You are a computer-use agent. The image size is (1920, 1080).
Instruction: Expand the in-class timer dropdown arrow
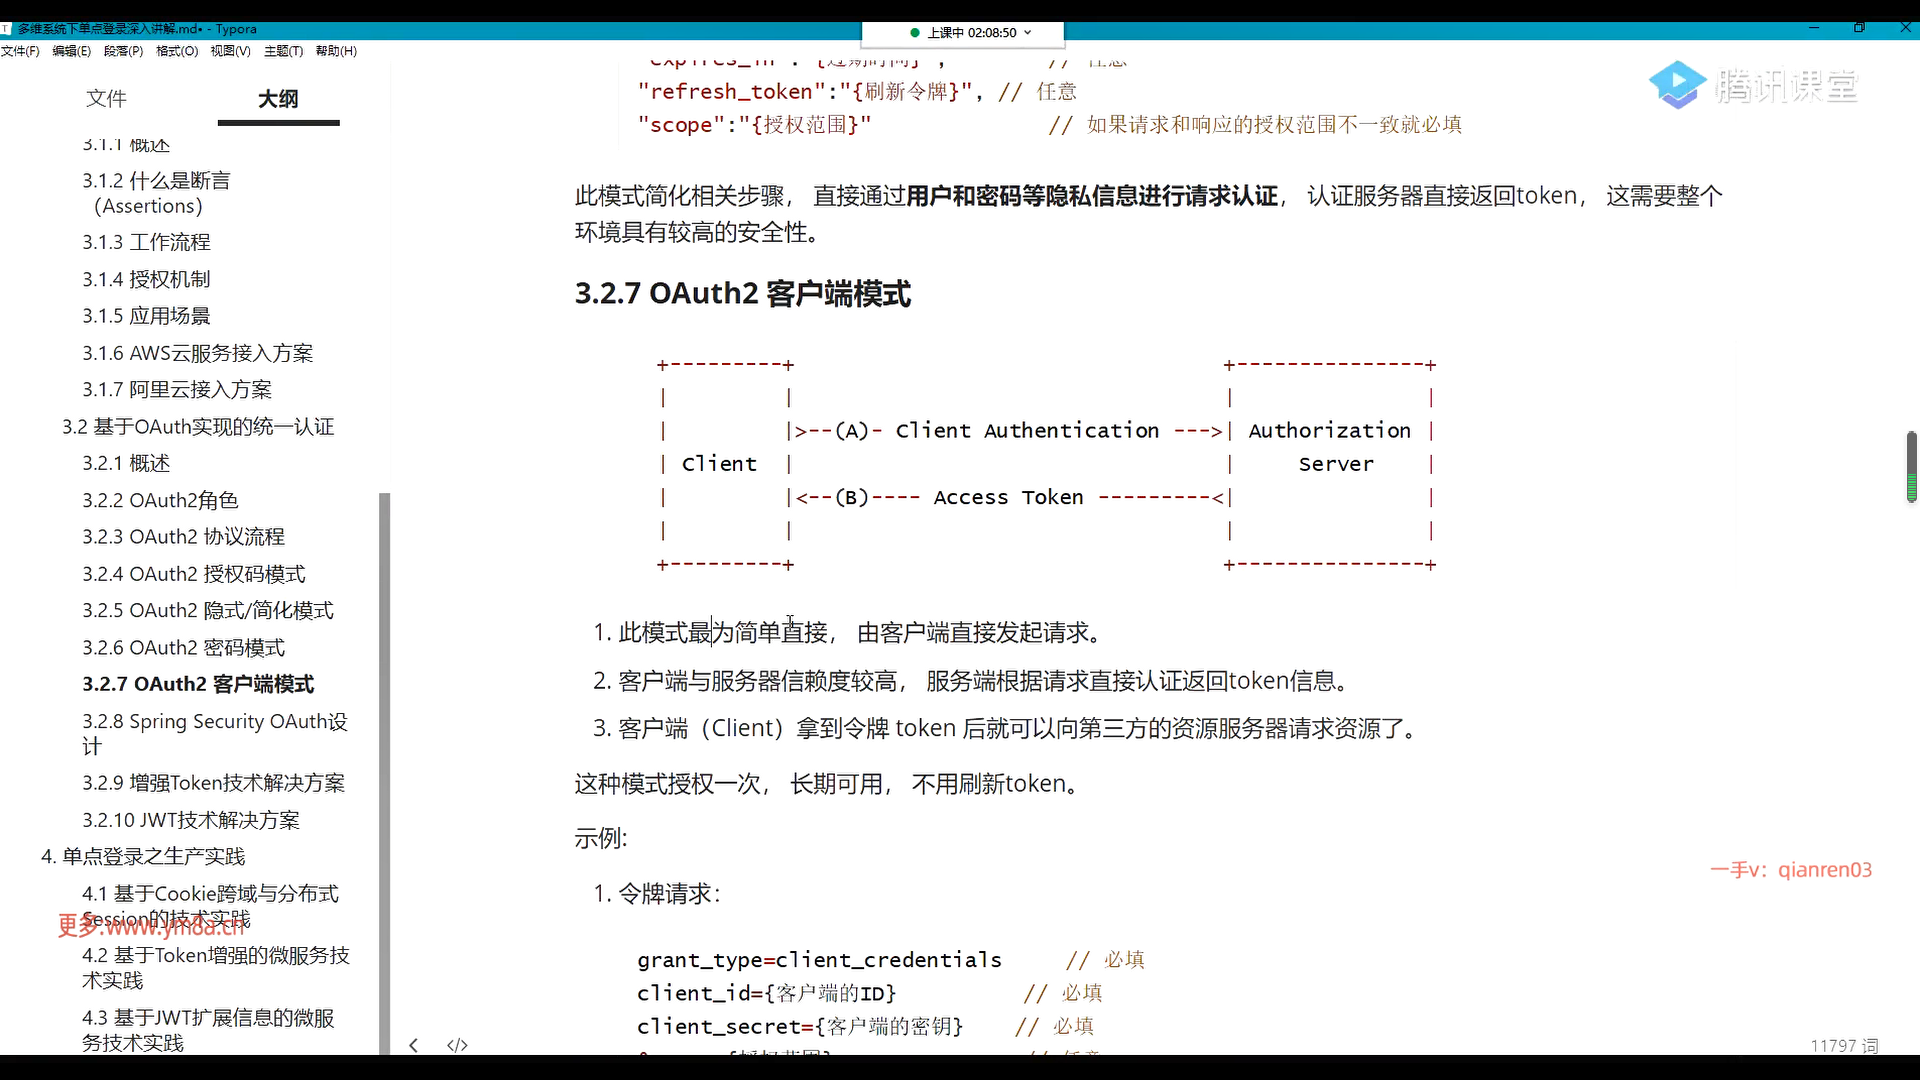click(x=1028, y=33)
